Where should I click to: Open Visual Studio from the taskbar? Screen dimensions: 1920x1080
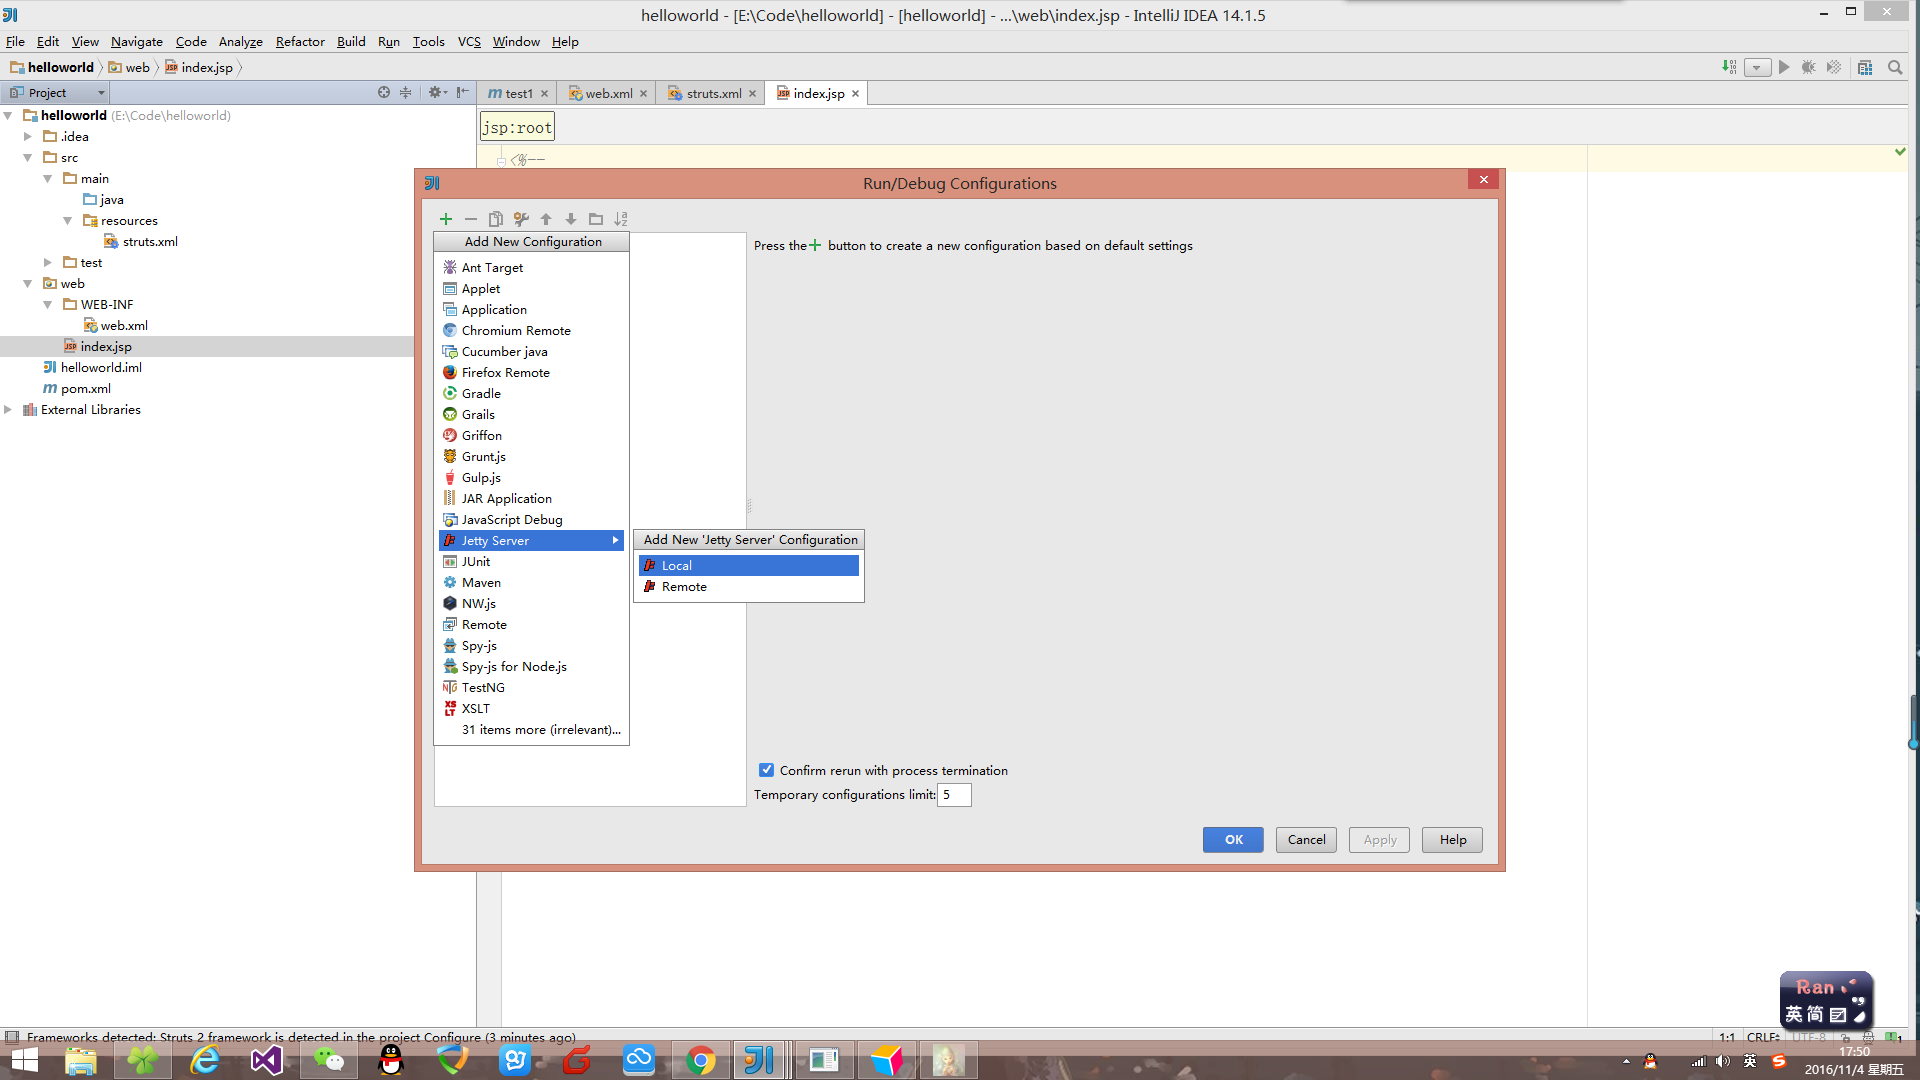click(x=267, y=1060)
